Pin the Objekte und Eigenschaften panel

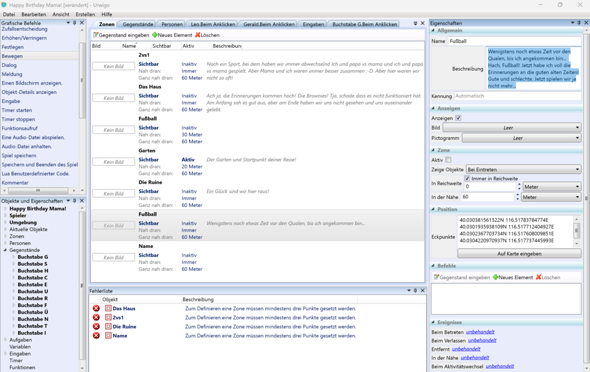[75, 201]
